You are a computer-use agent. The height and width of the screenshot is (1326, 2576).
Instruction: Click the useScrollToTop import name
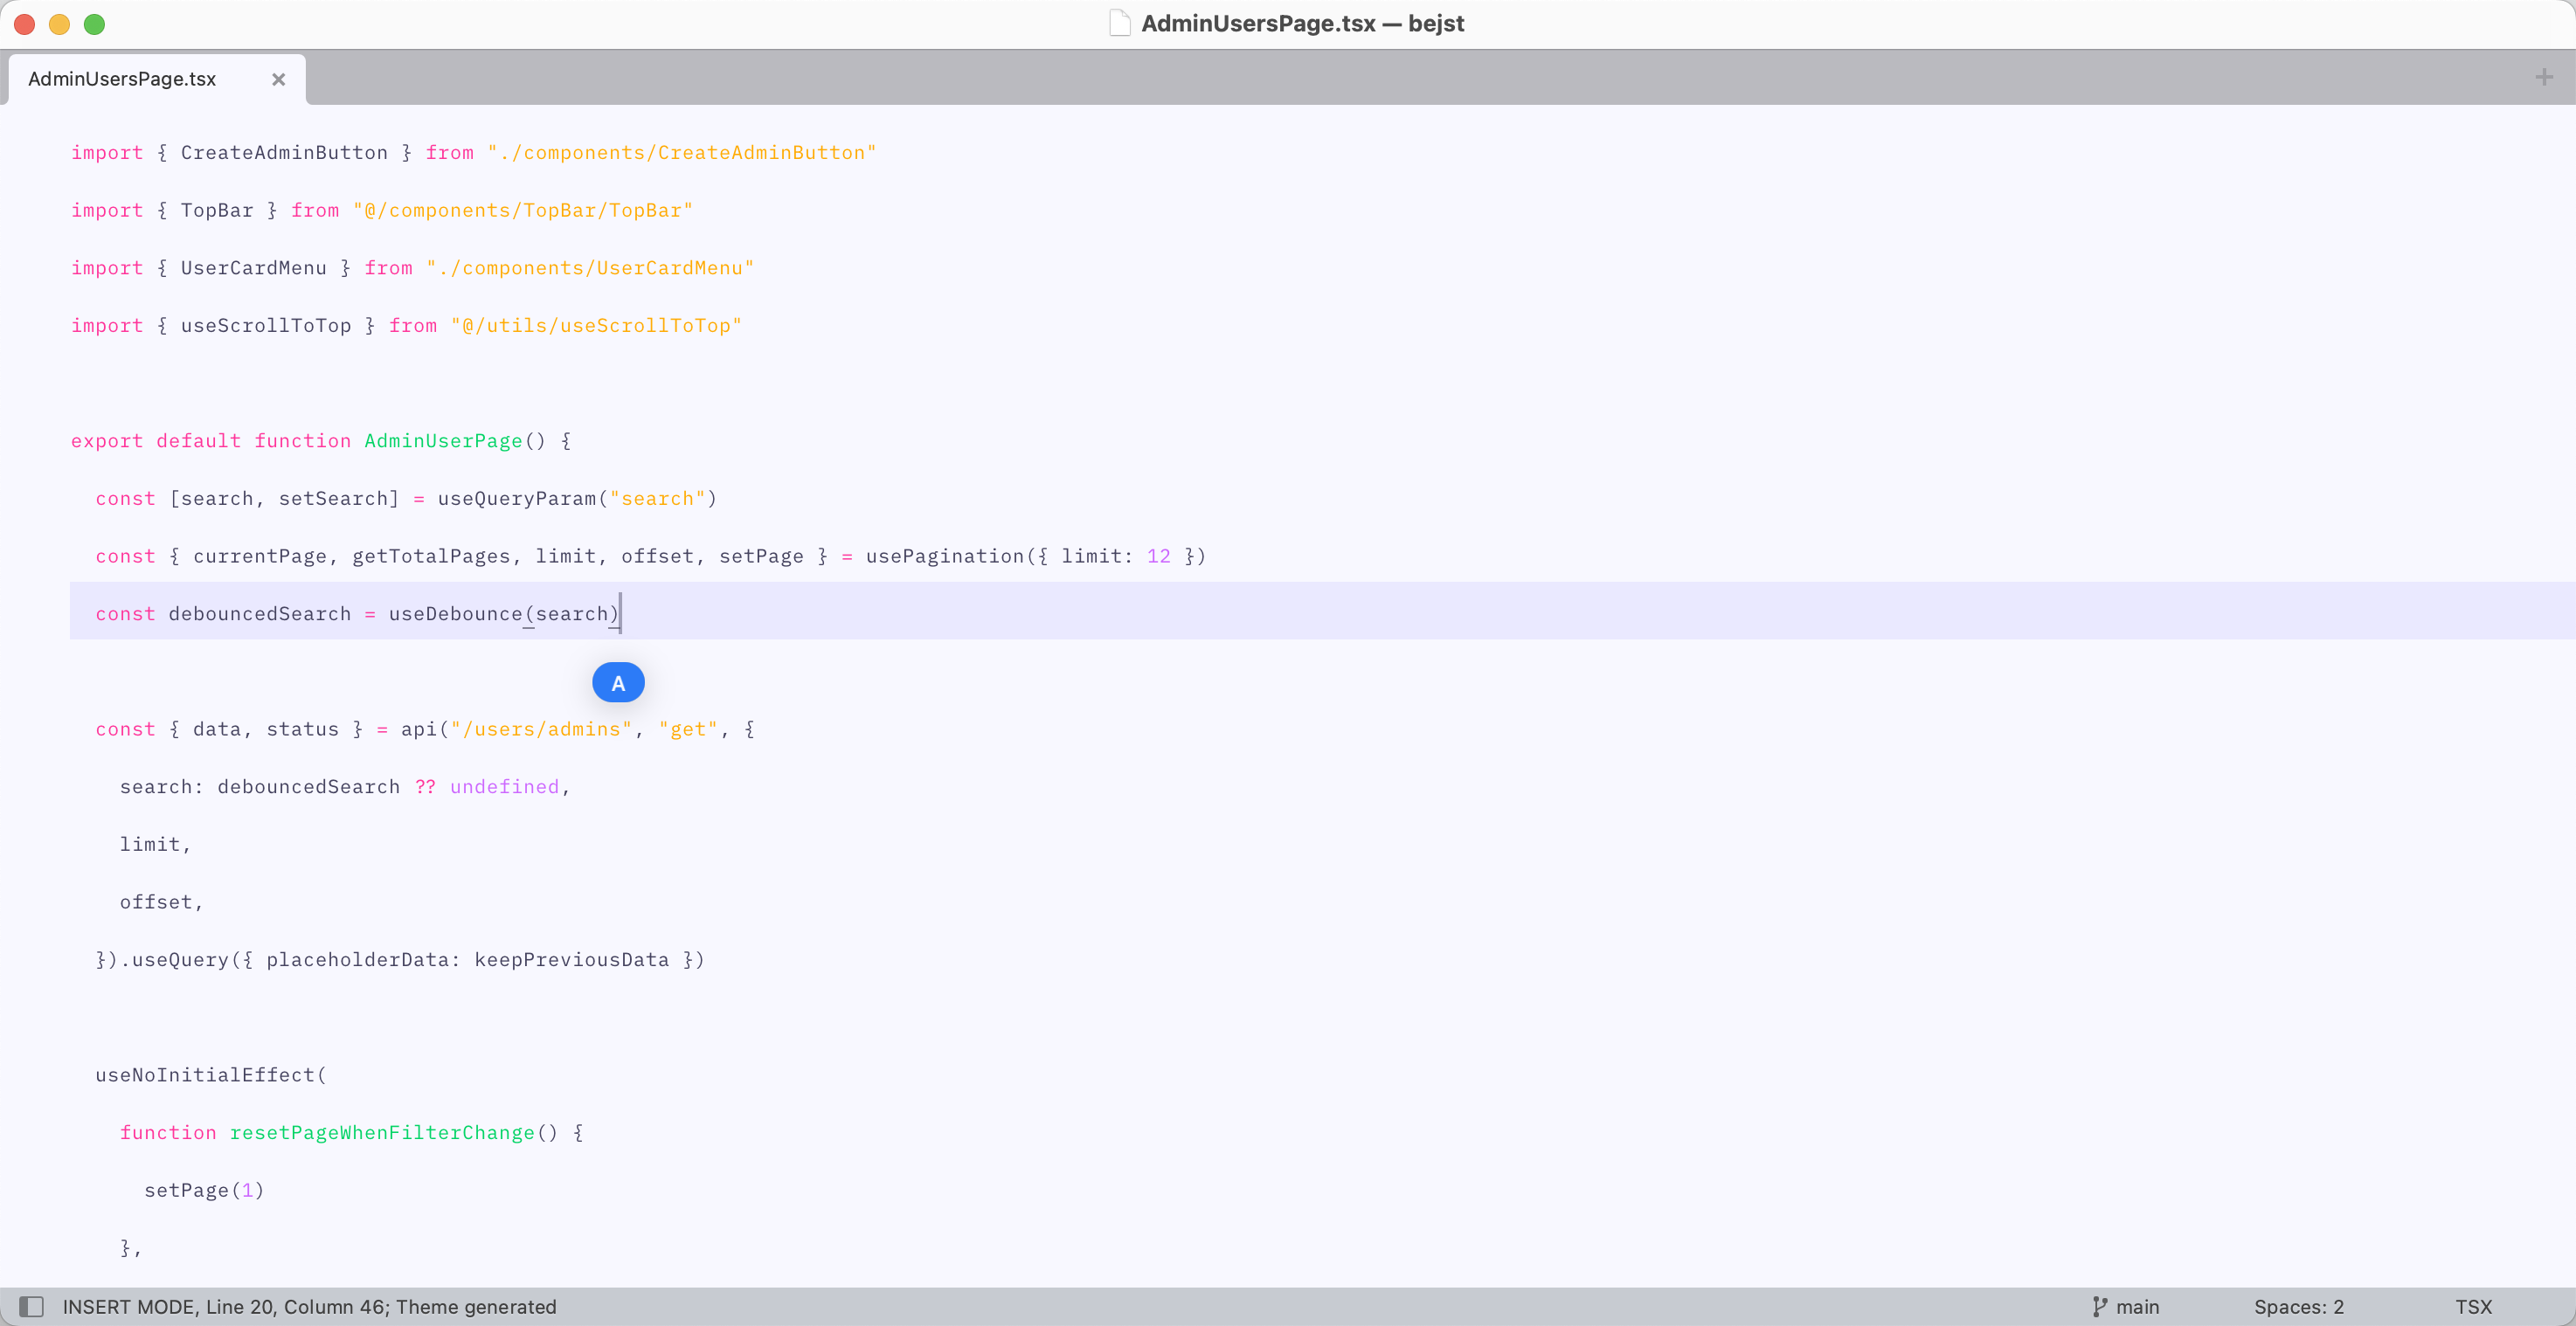[x=266, y=325]
